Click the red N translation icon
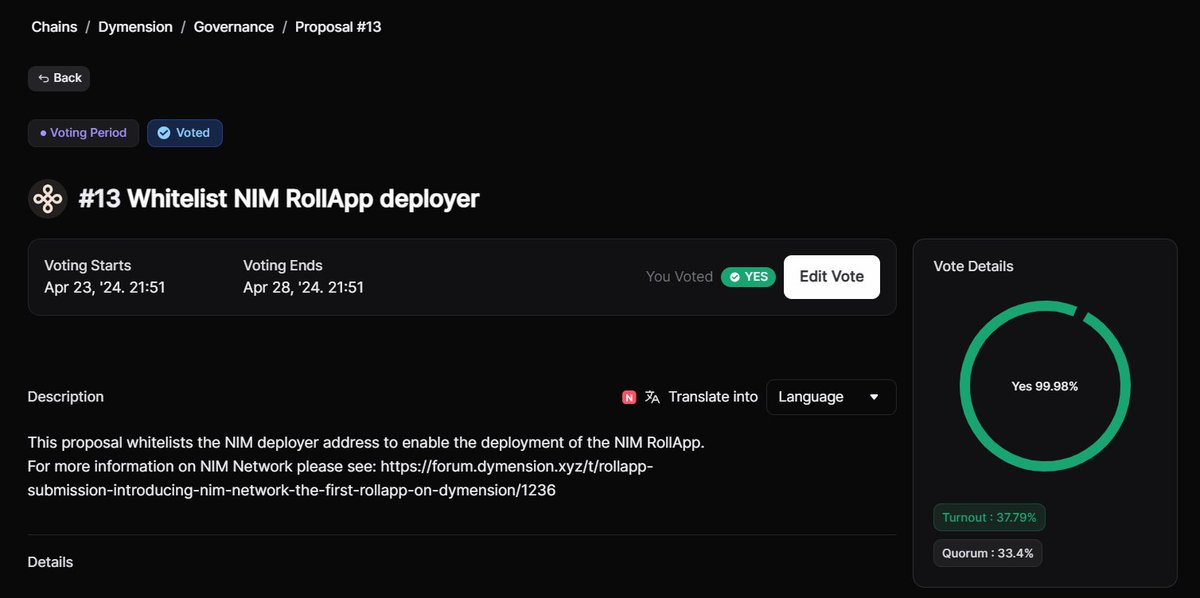This screenshot has height=598, width=1200. tap(629, 397)
